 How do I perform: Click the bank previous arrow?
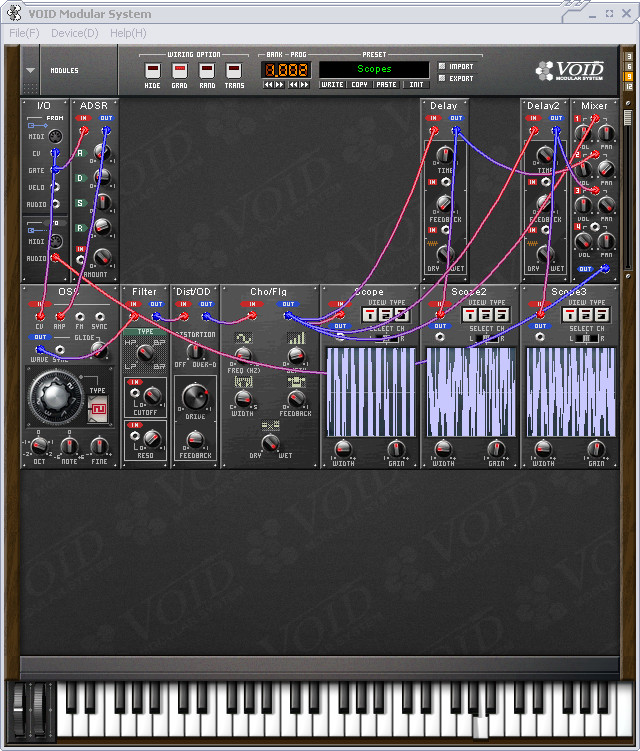click(x=268, y=84)
